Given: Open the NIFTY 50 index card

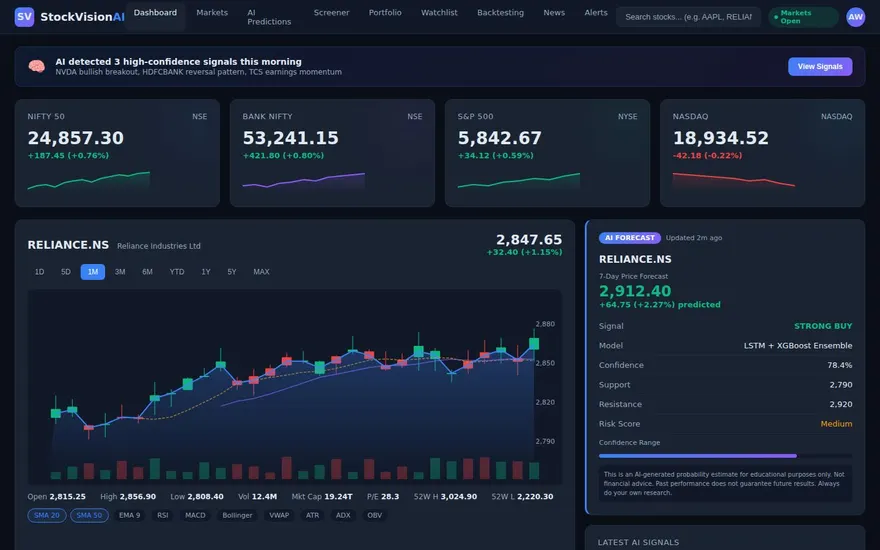Looking at the screenshot, I should coord(117,153).
